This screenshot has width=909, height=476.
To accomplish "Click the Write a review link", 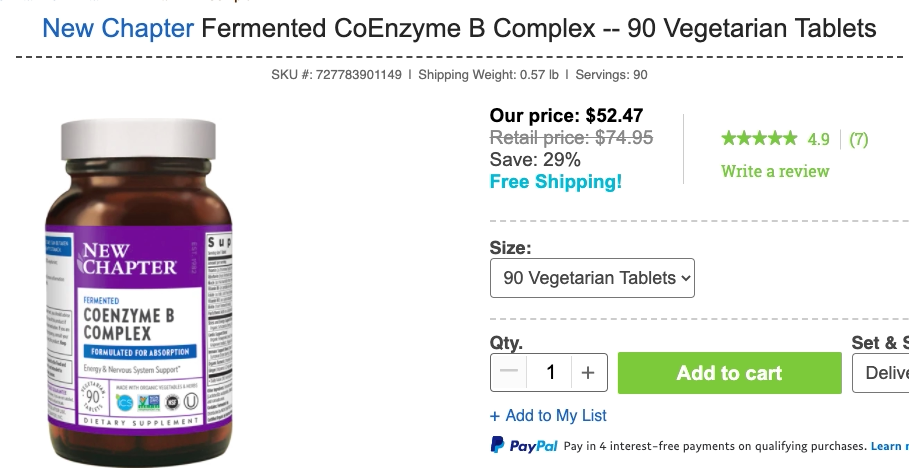I will point(775,171).
